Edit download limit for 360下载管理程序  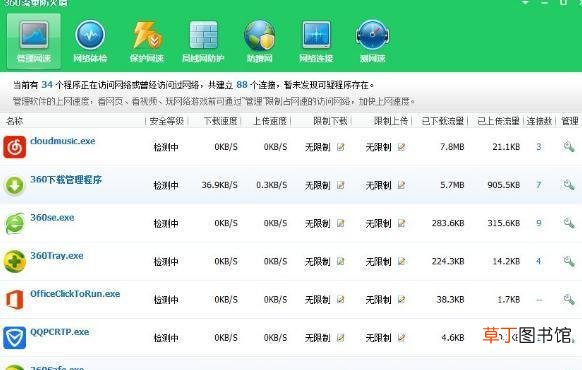click(340, 185)
